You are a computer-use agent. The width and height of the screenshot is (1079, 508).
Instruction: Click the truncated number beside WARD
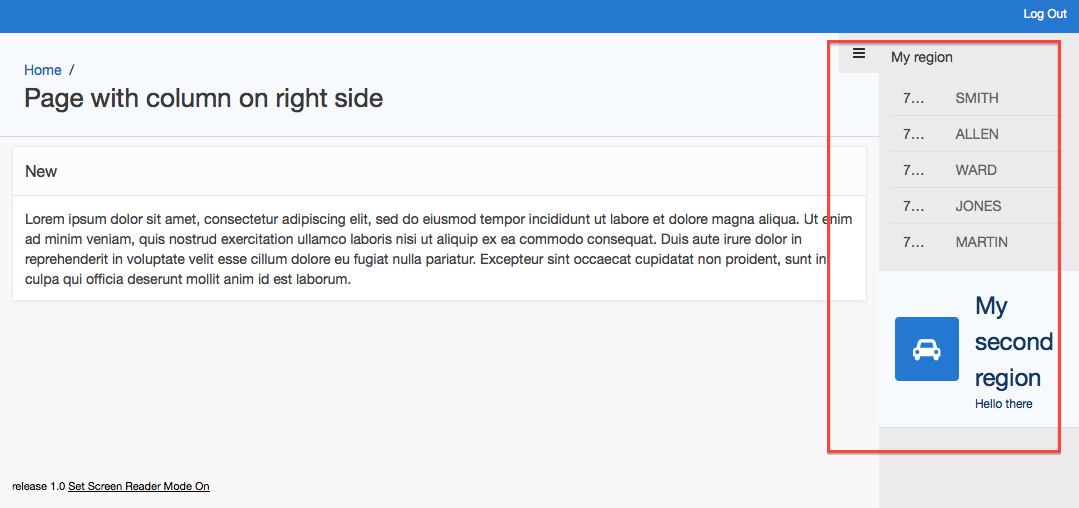coord(914,170)
